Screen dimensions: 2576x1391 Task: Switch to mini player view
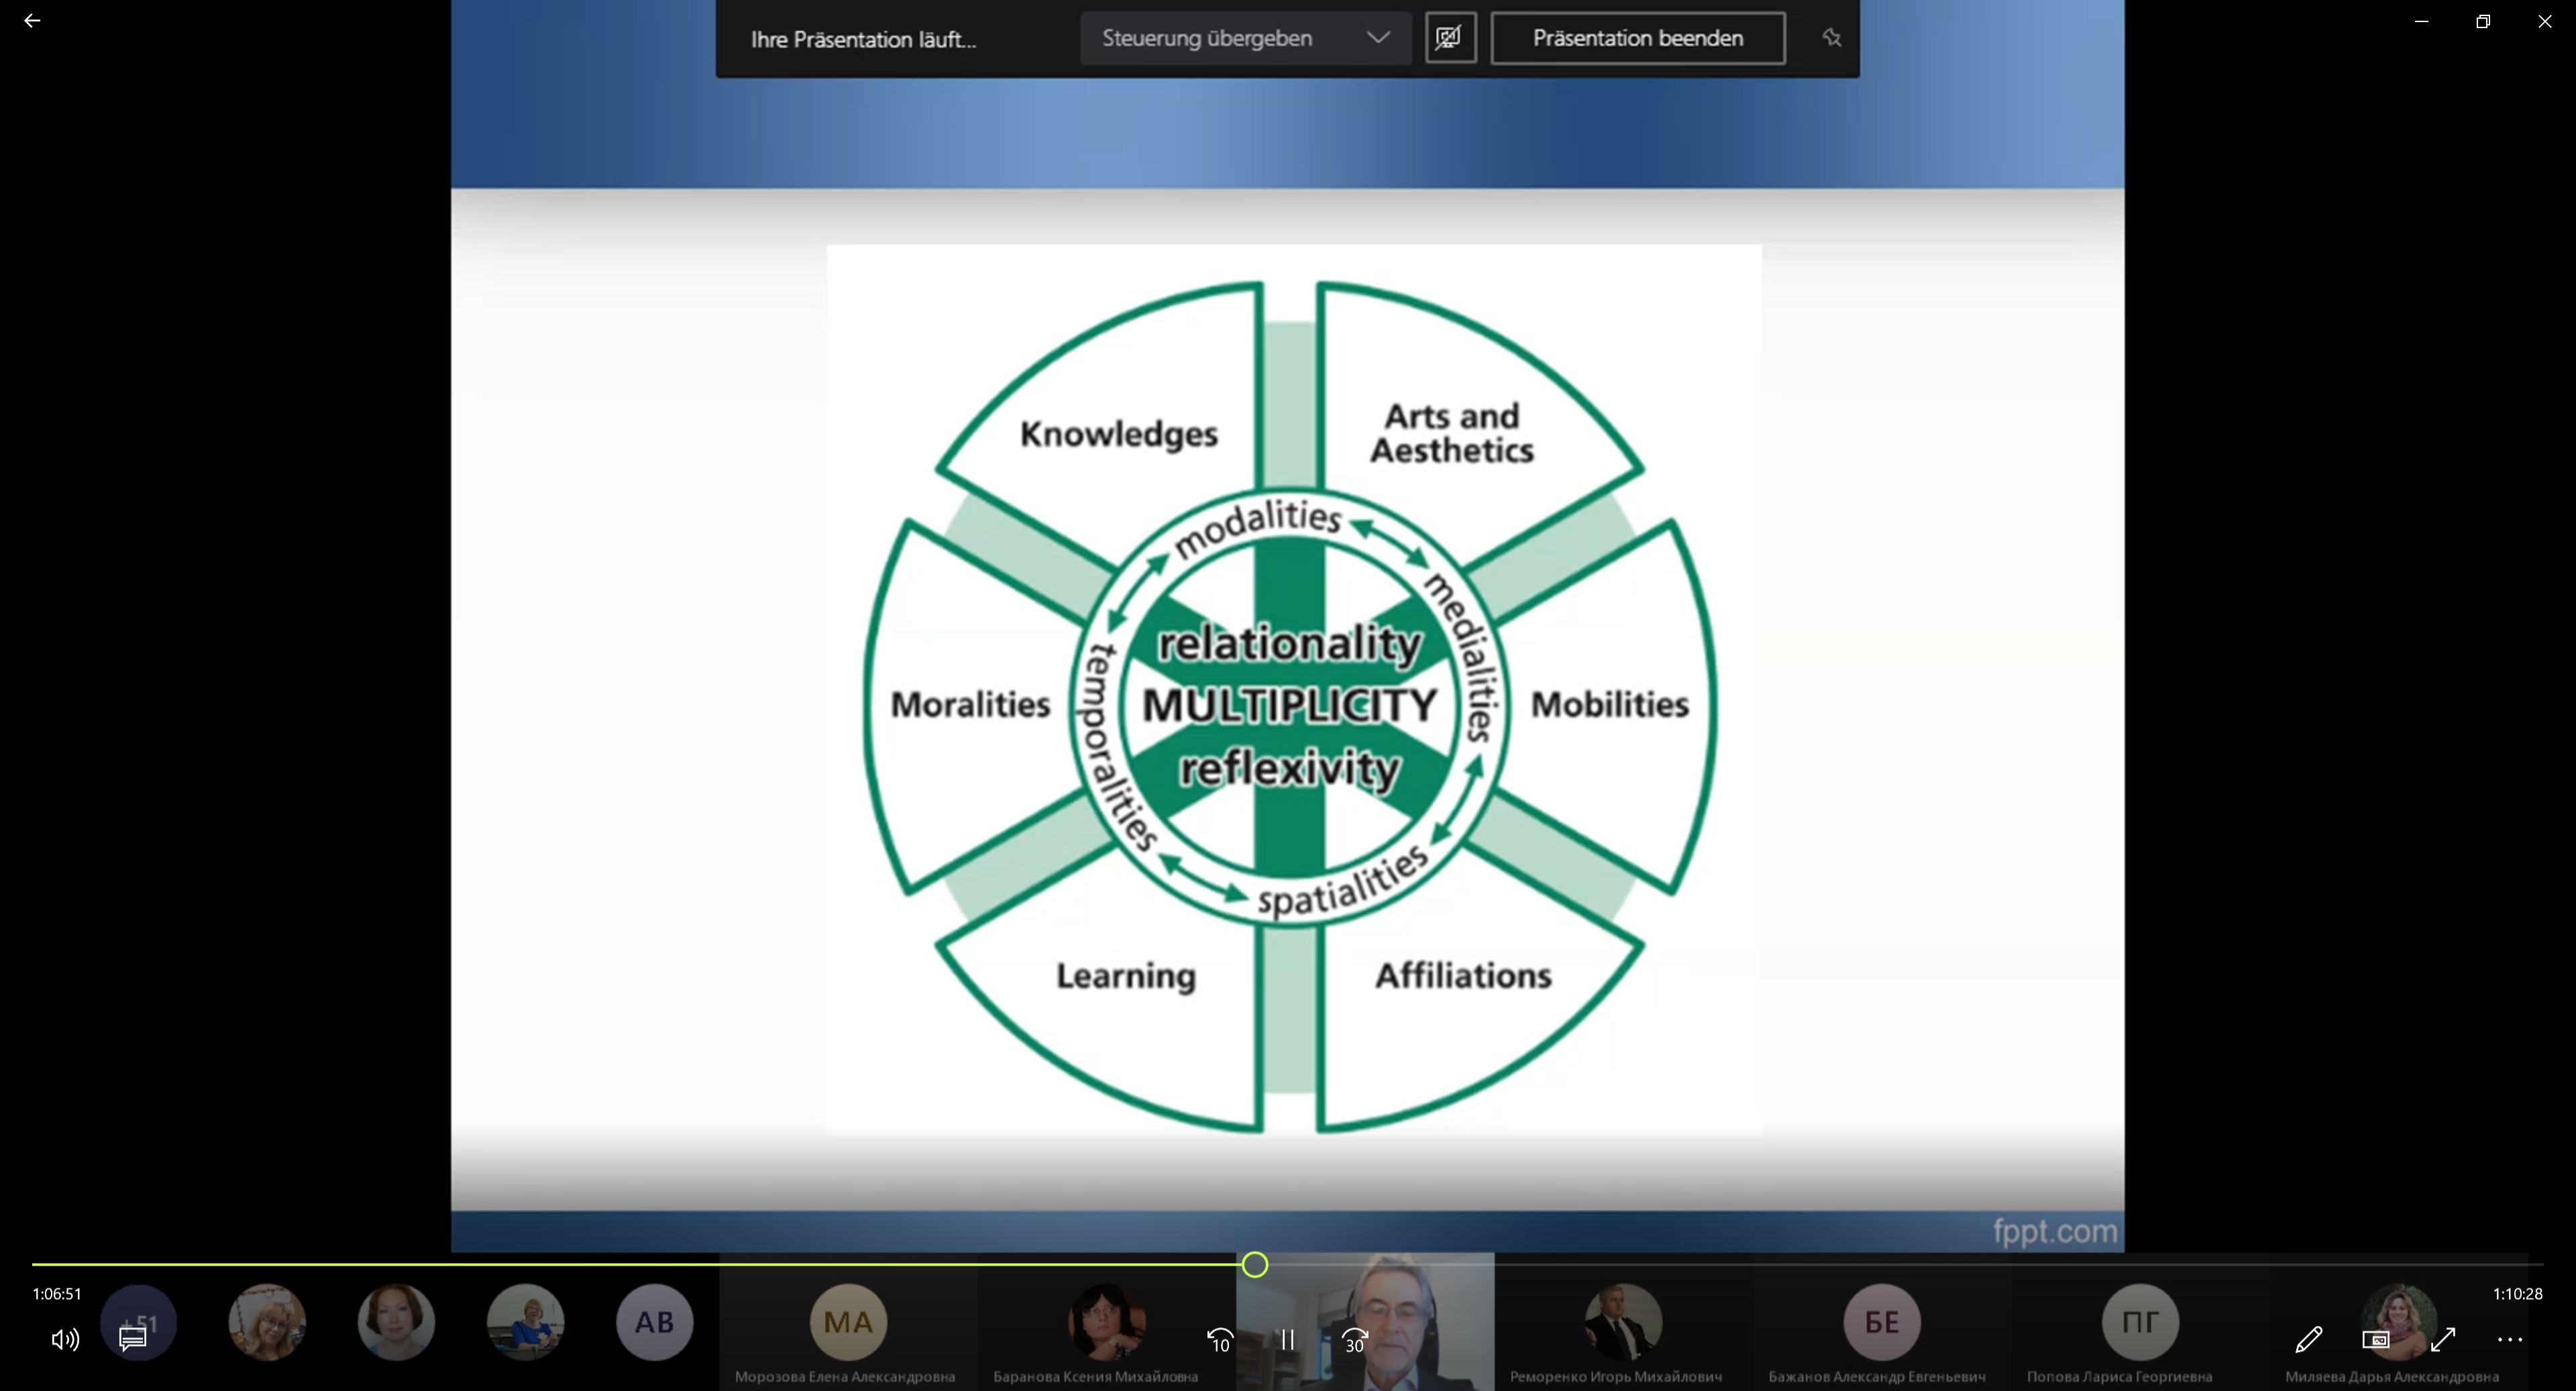2375,1339
